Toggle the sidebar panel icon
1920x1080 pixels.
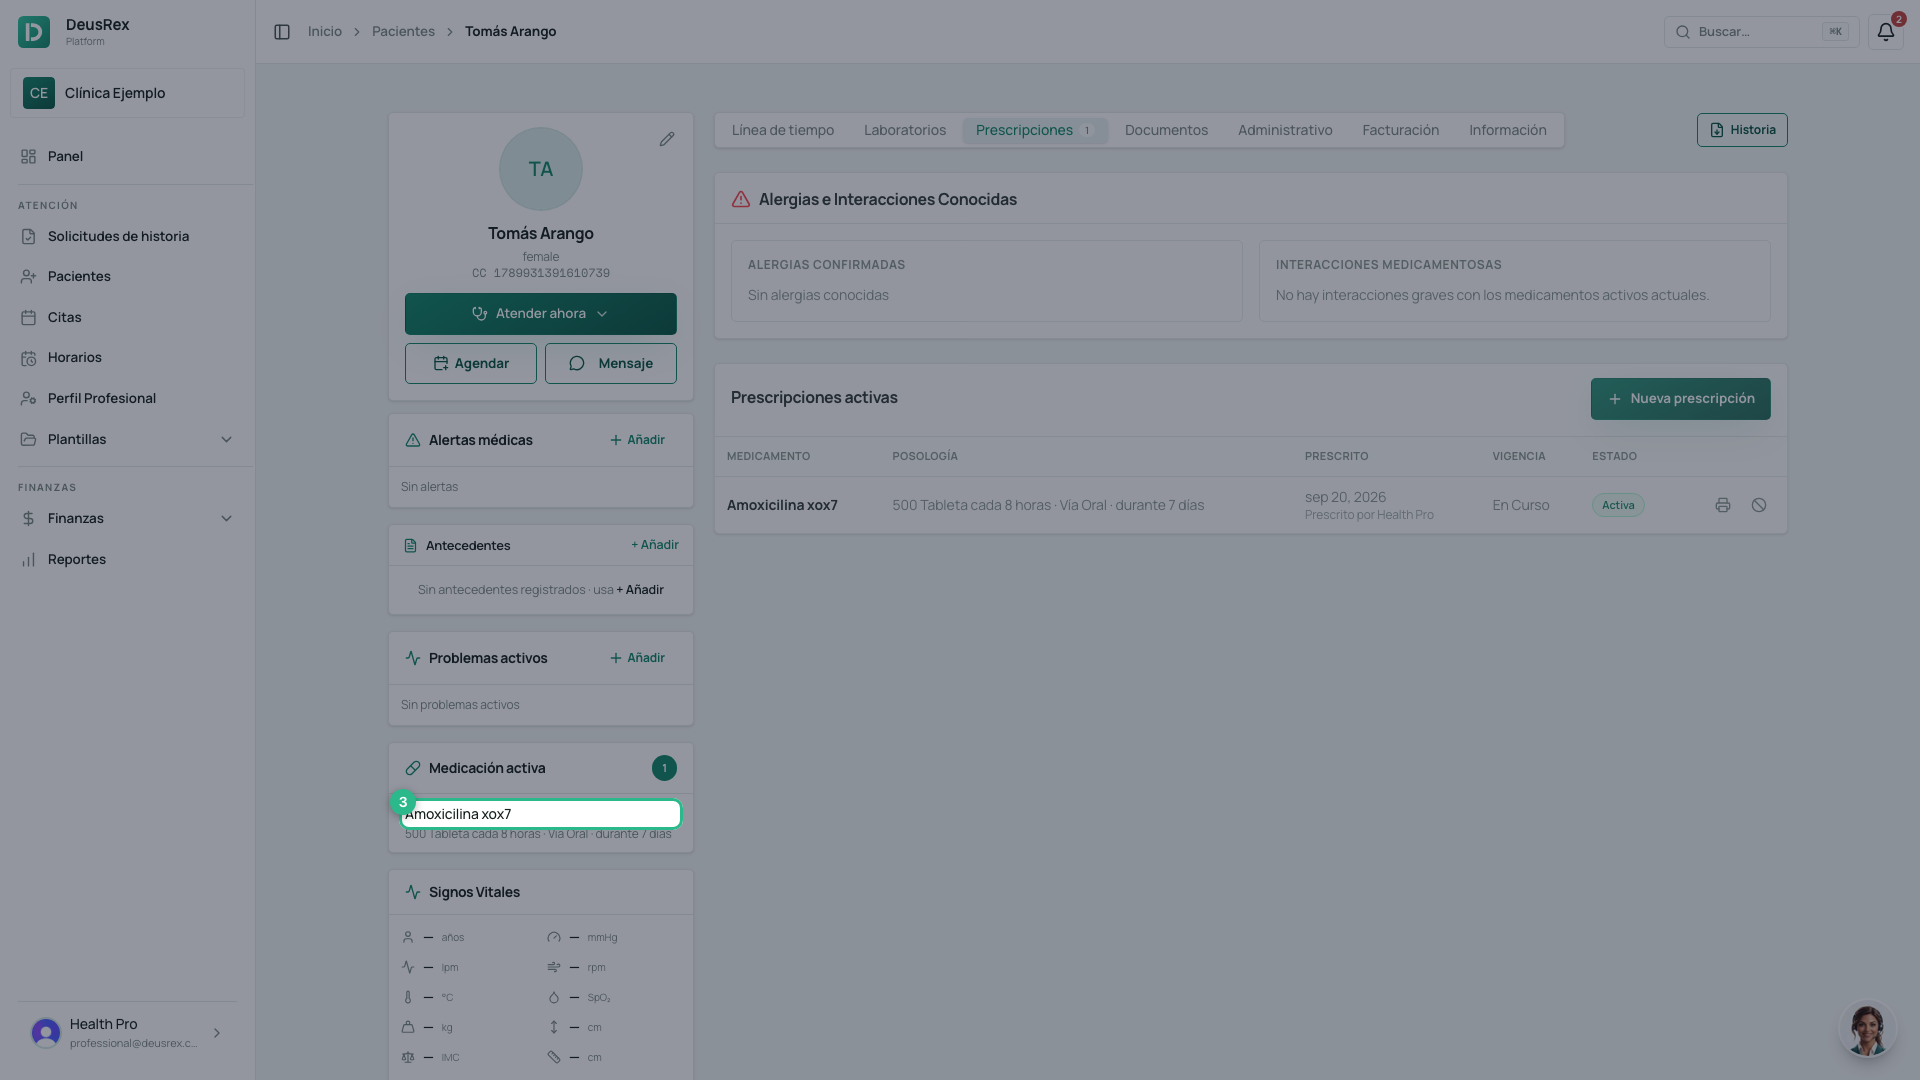[282, 32]
